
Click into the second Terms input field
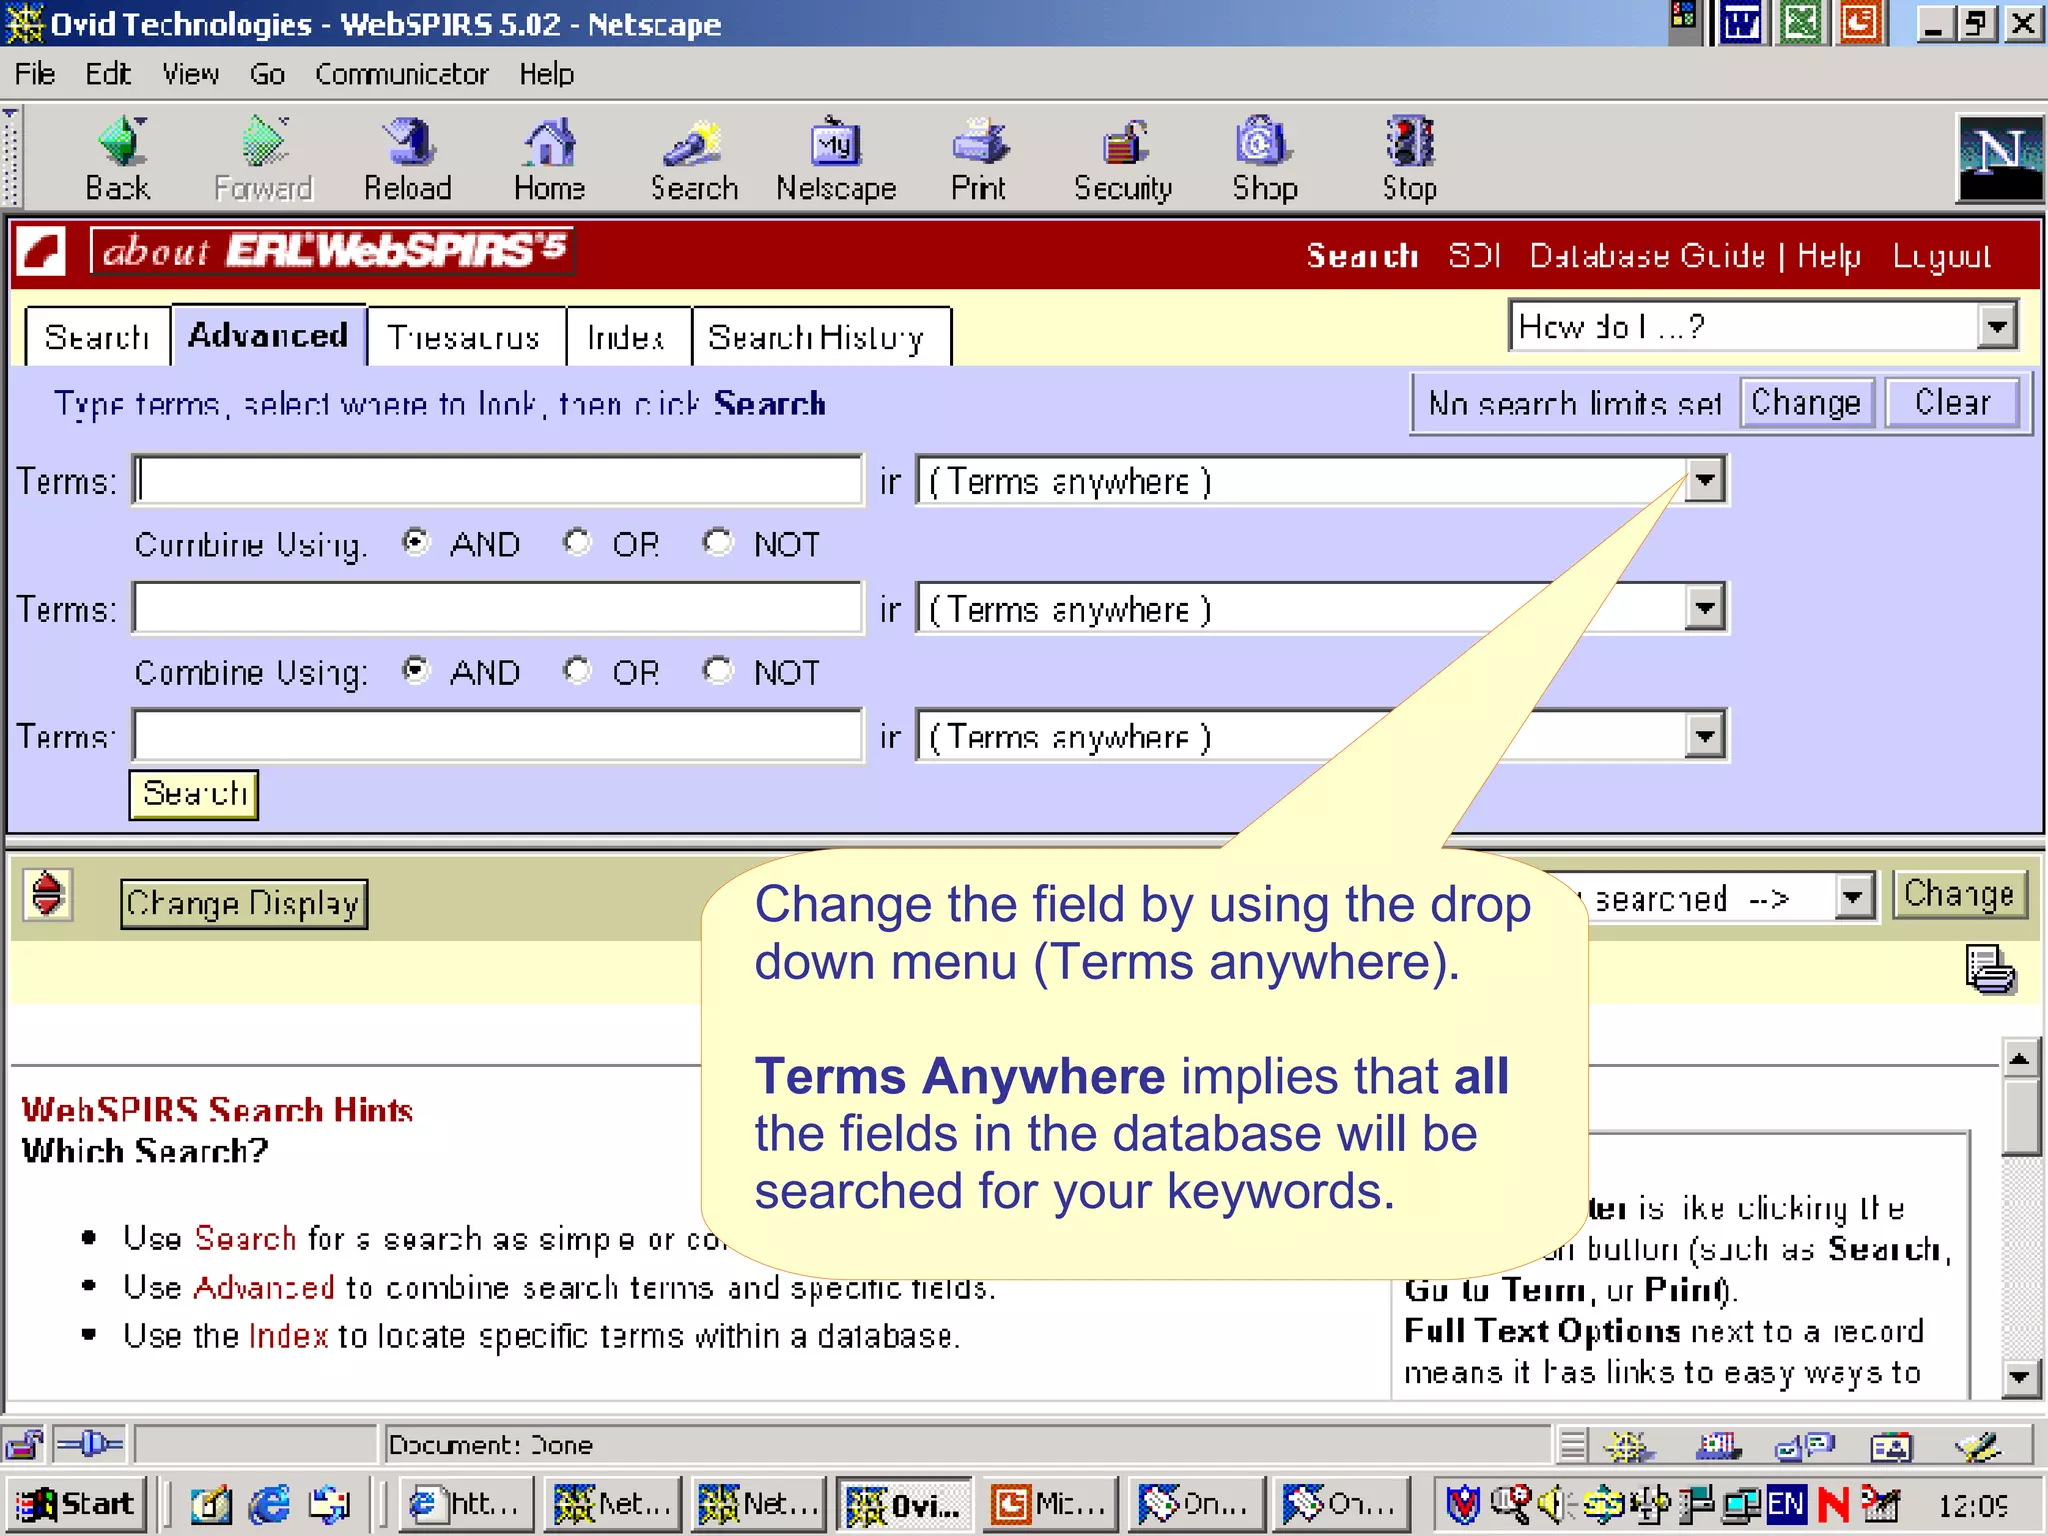point(498,608)
